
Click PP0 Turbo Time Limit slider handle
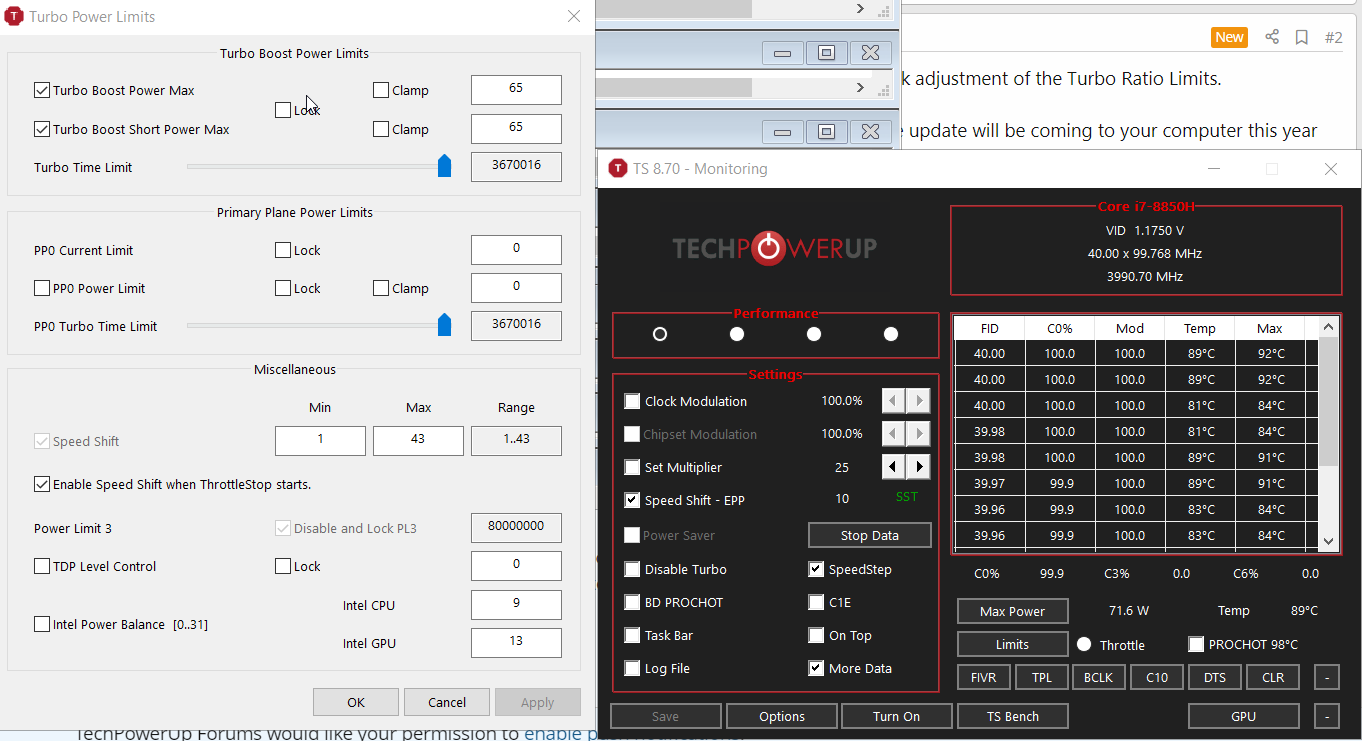tap(444, 325)
